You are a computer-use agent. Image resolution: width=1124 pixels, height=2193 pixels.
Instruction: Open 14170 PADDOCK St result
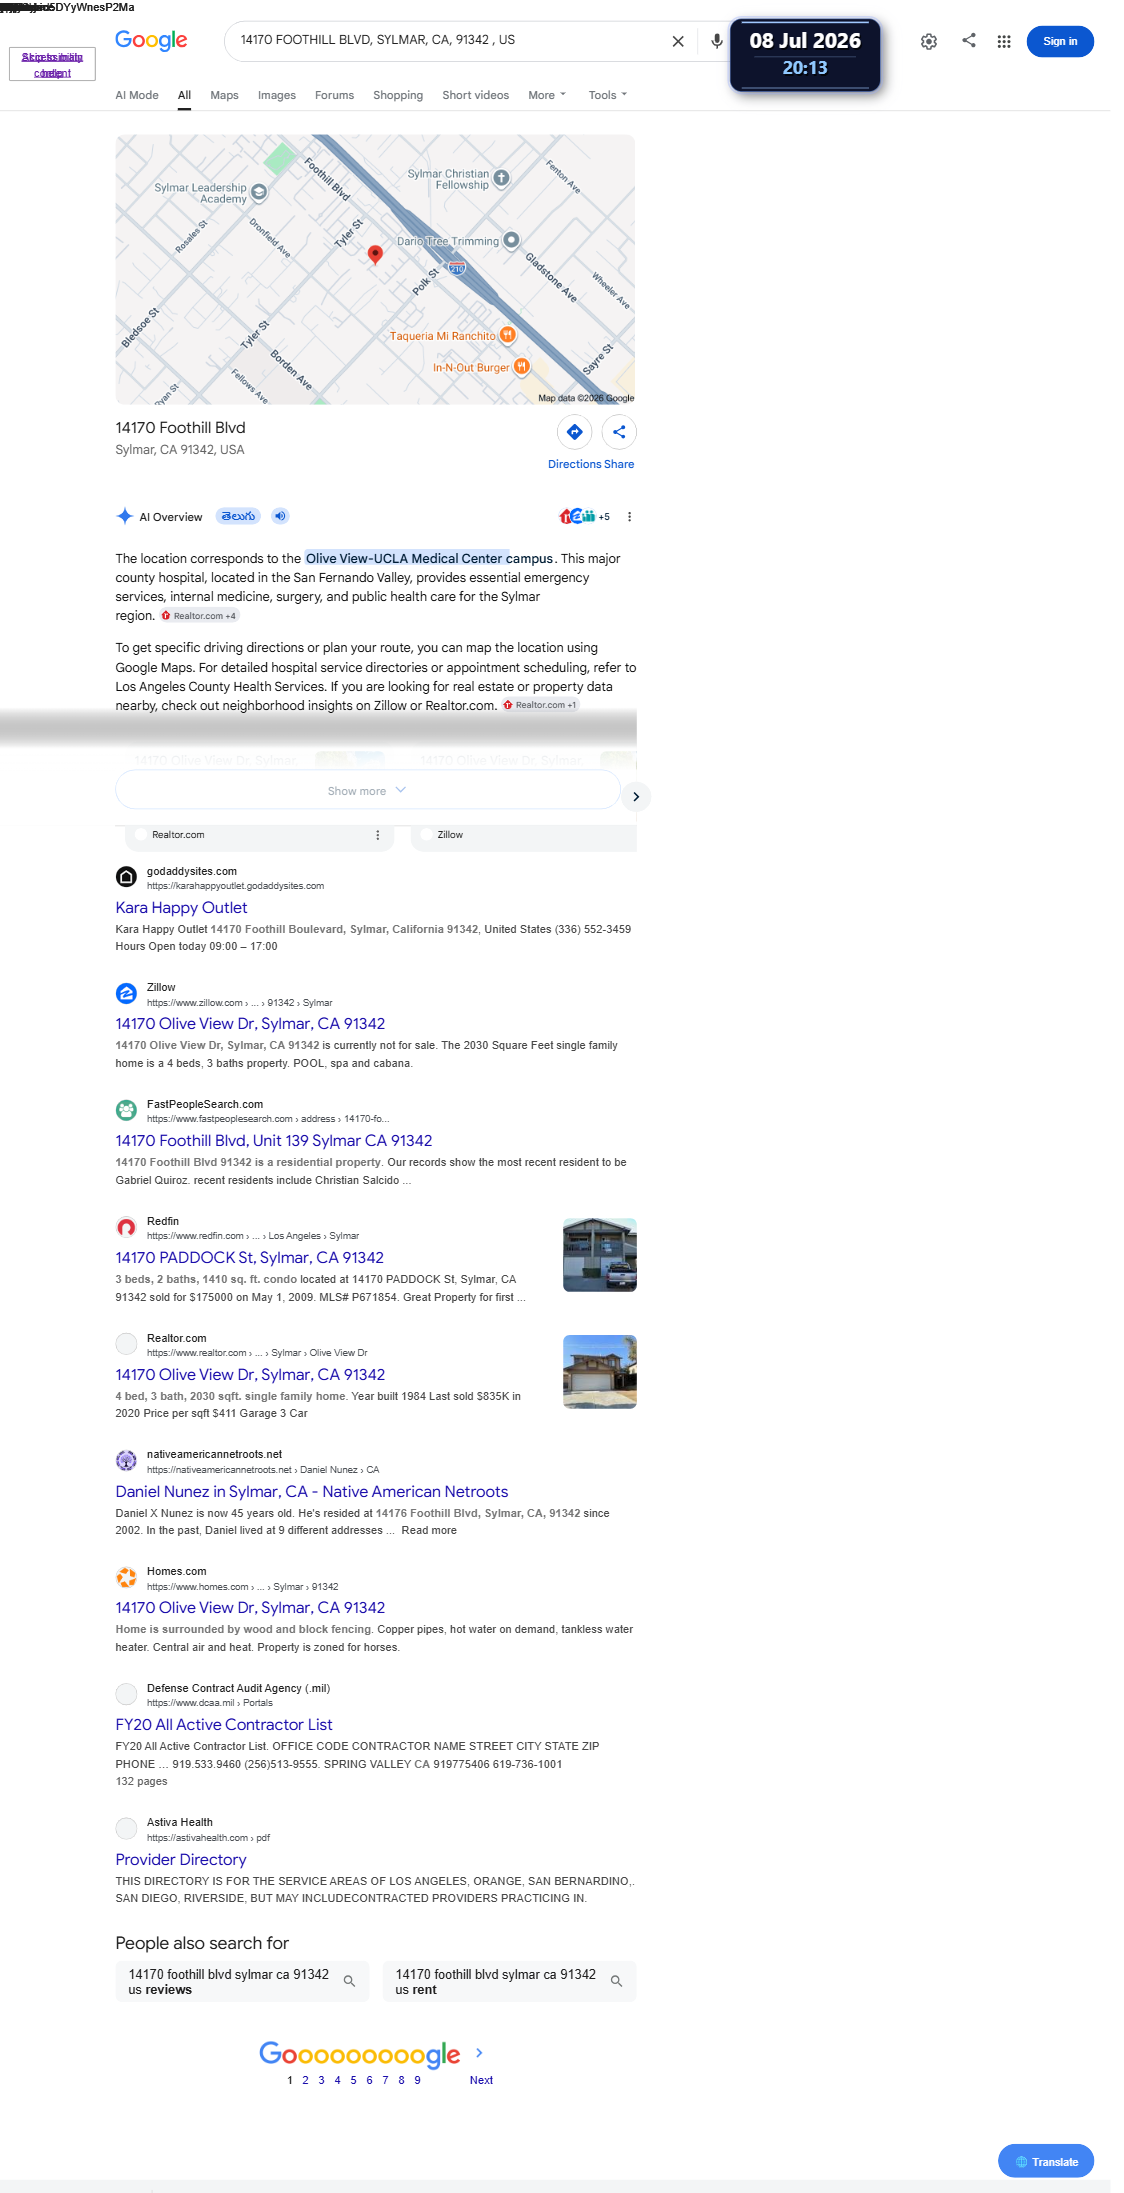(x=249, y=1258)
